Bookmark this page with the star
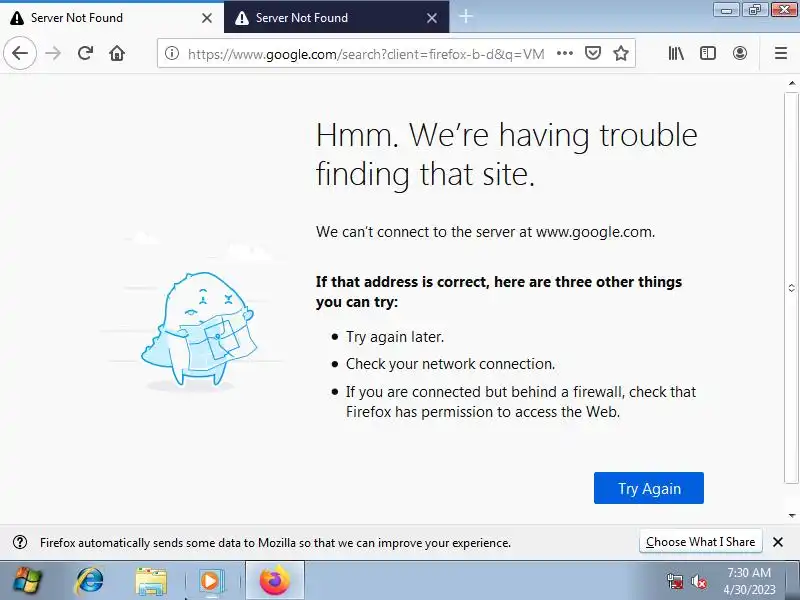 click(x=620, y=53)
